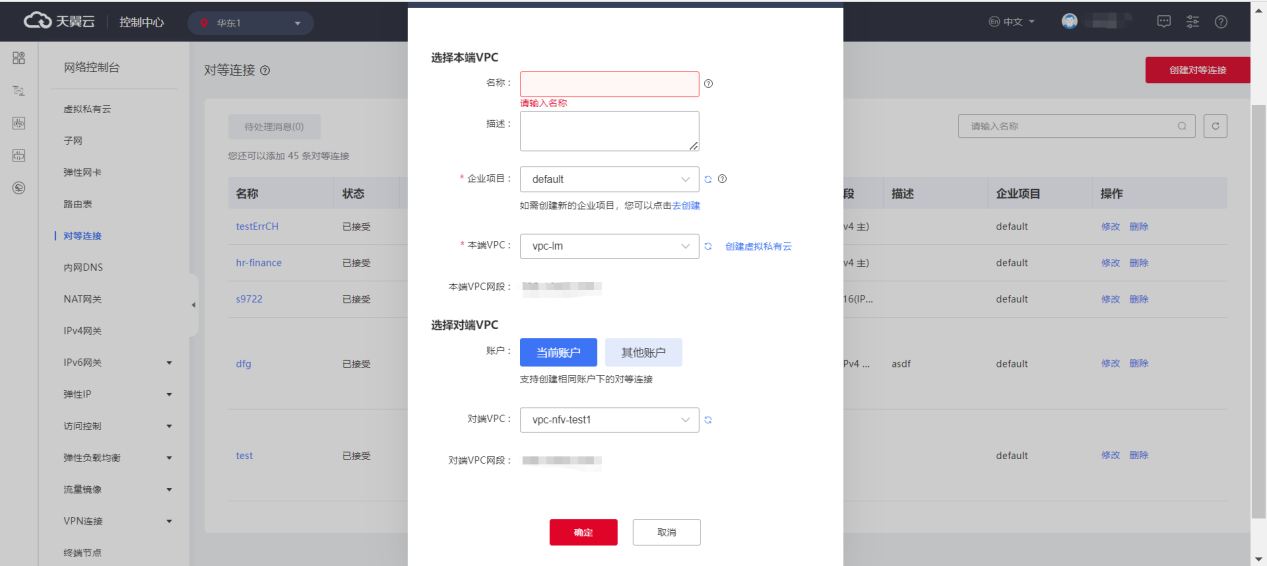The width and height of the screenshot is (1267, 566).
Task: Open 子网 in sidebar
Action: point(73,141)
